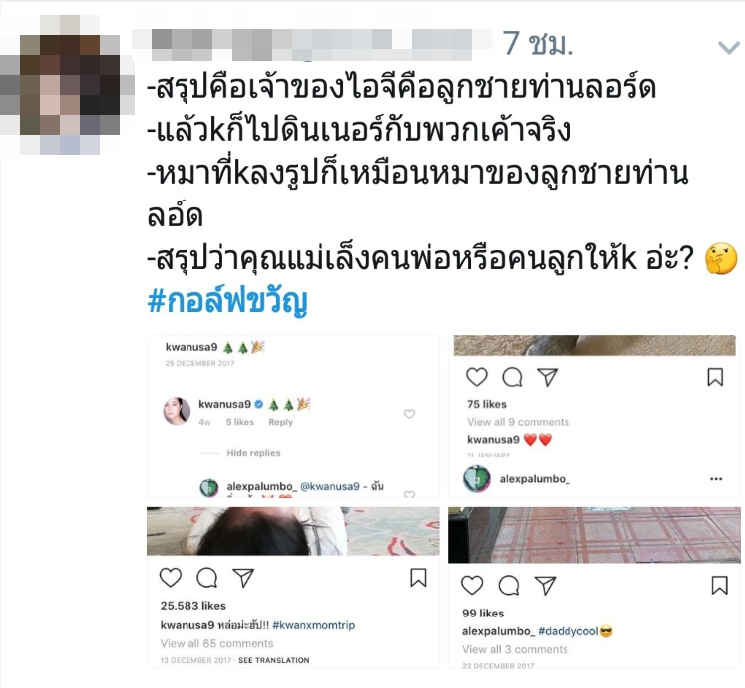This screenshot has width=745, height=688.
Task: Share the kwanxmomtrip post via paper plane
Action: [x=243, y=578]
